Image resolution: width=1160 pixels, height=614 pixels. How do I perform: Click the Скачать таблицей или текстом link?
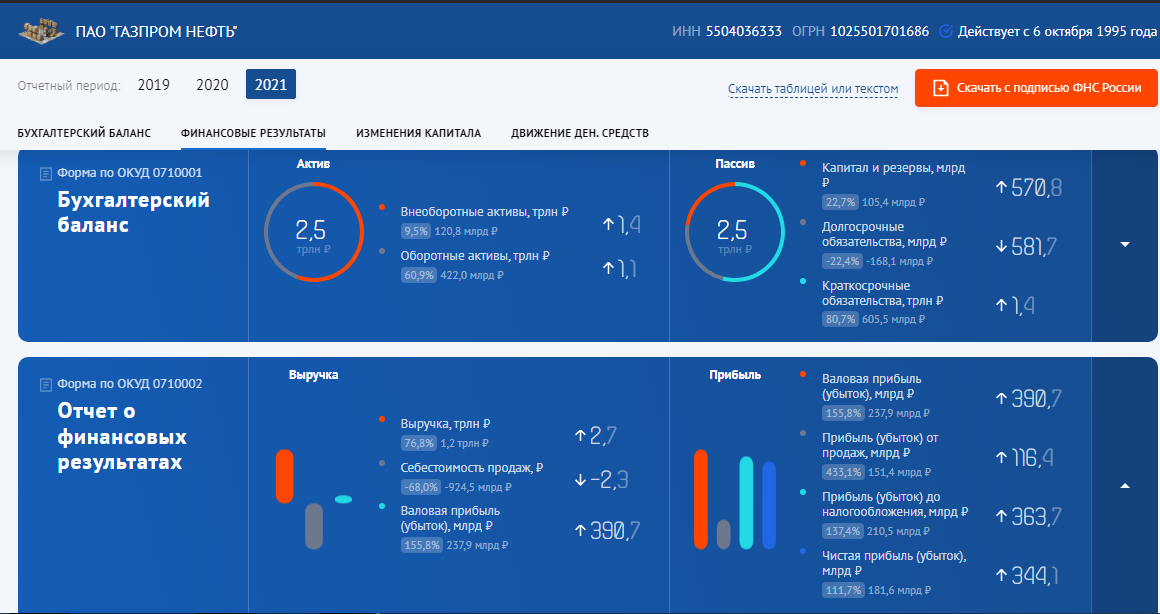813,89
